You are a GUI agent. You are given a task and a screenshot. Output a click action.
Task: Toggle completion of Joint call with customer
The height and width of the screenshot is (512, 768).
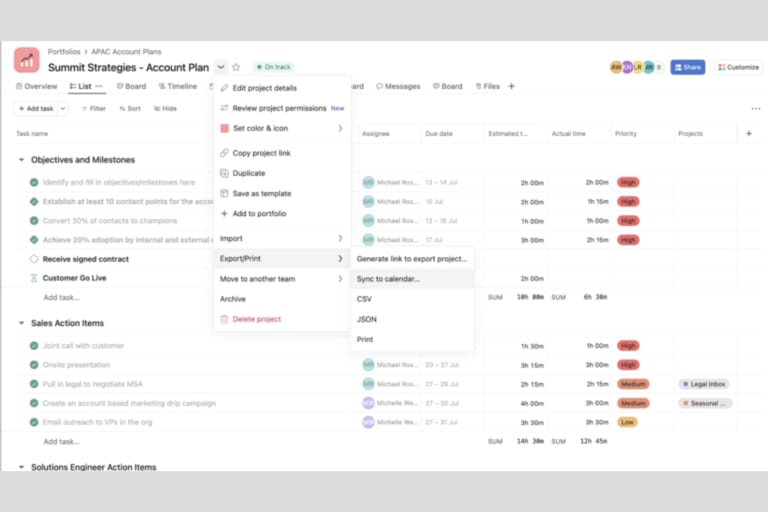click(x=34, y=345)
